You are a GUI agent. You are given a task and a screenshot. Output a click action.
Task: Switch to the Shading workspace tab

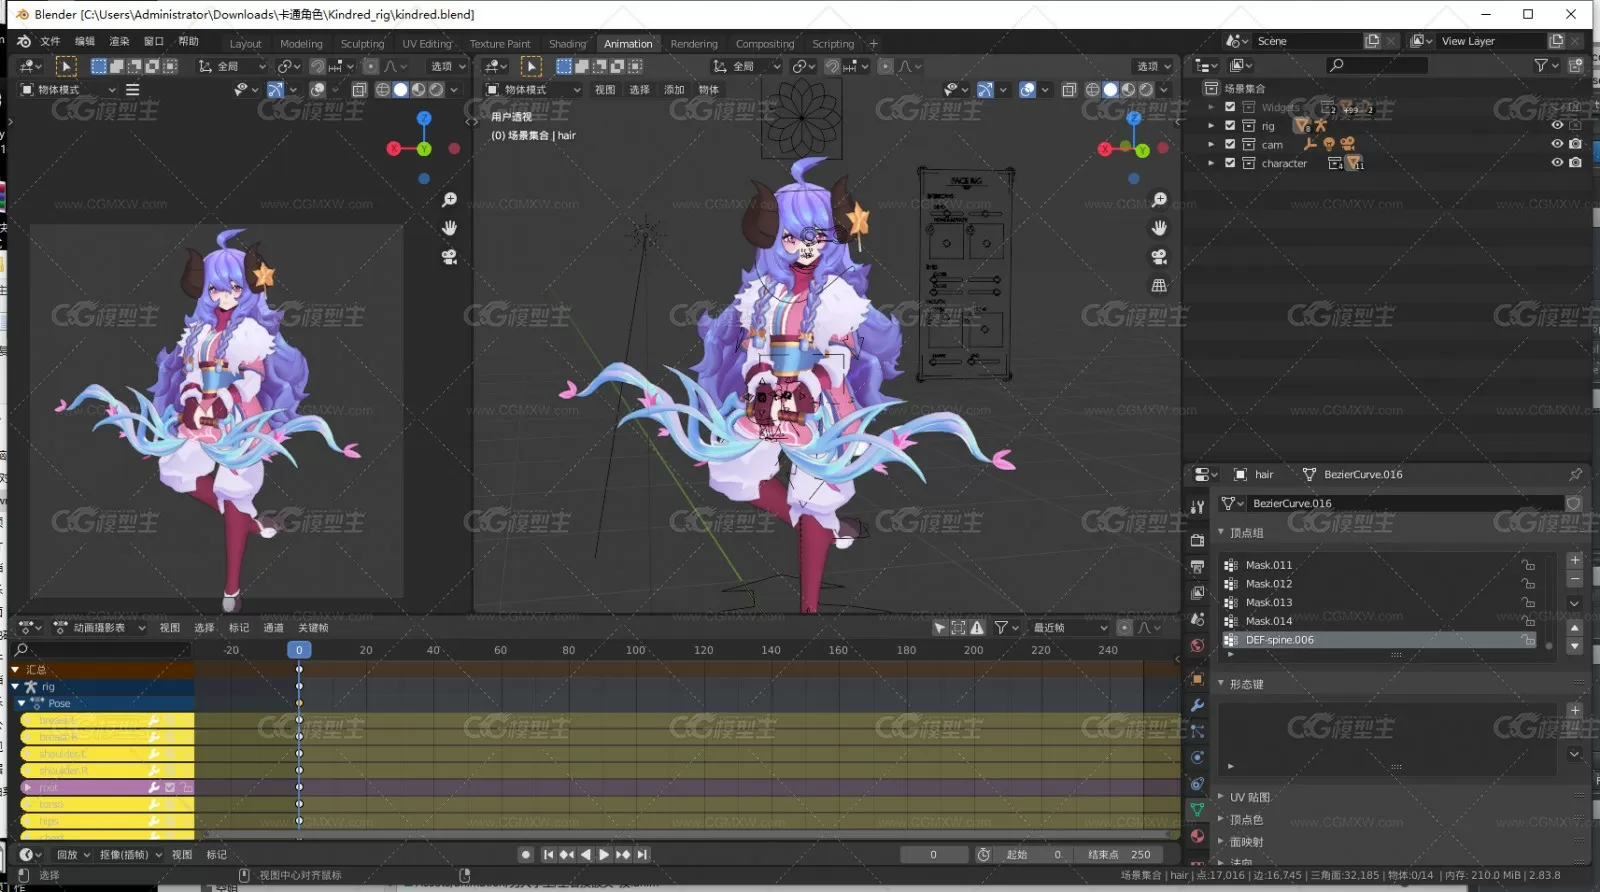tap(567, 44)
